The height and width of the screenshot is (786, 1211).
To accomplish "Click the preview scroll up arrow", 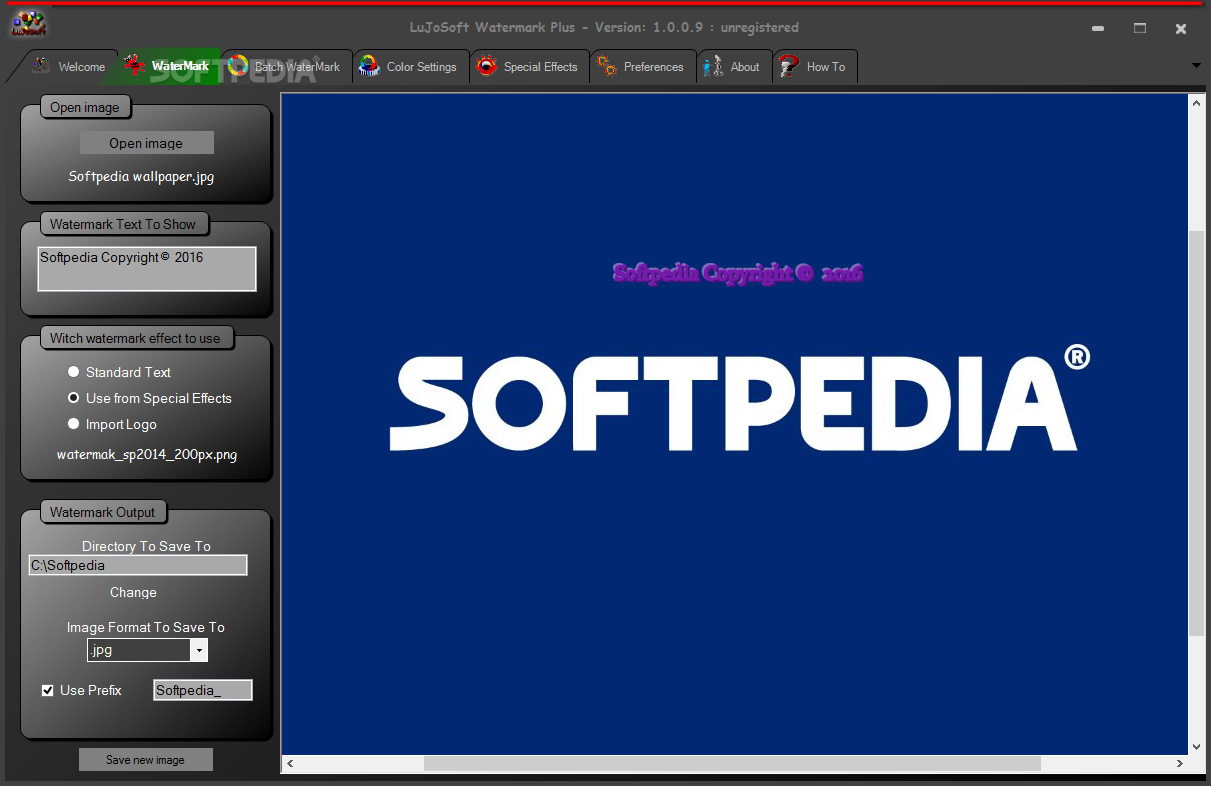I will click(1197, 102).
